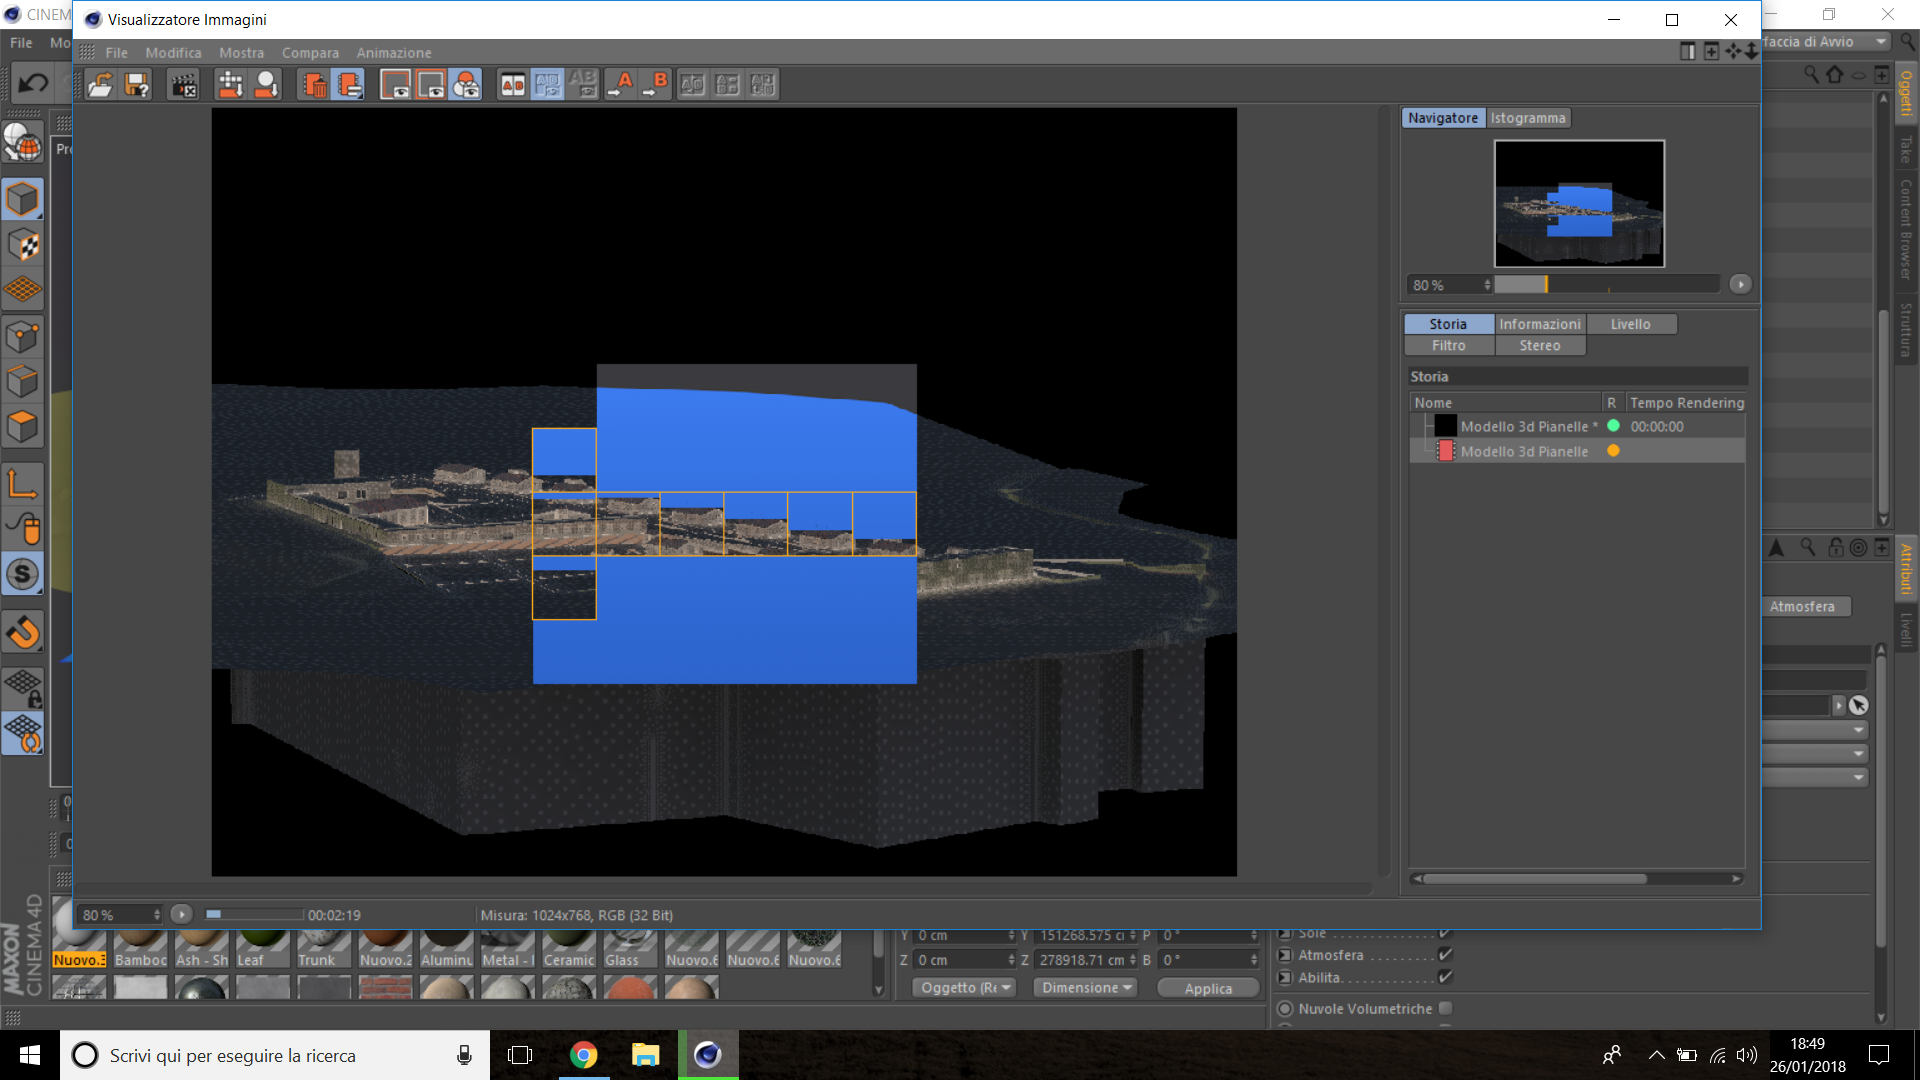Image resolution: width=1920 pixels, height=1080 pixels.
Task: Click the stop rendering clapperboard icon
Action: (x=184, y=85)
